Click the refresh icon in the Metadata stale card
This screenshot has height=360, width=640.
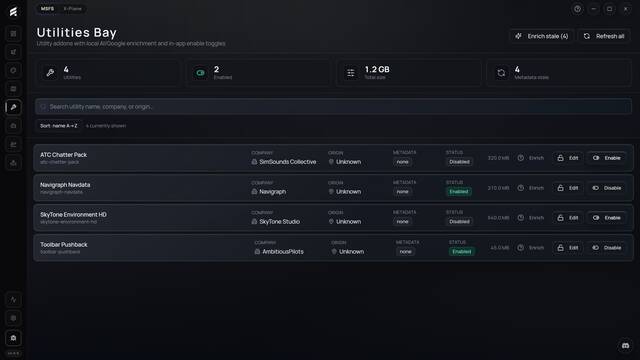click(501, 73)
